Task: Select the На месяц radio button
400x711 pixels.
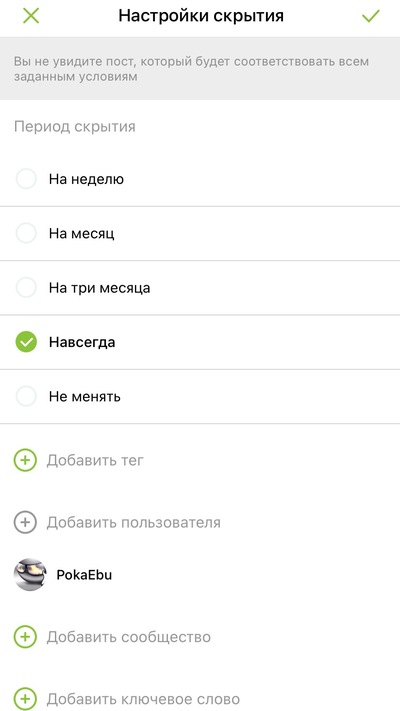Action: tap(26, 234)
